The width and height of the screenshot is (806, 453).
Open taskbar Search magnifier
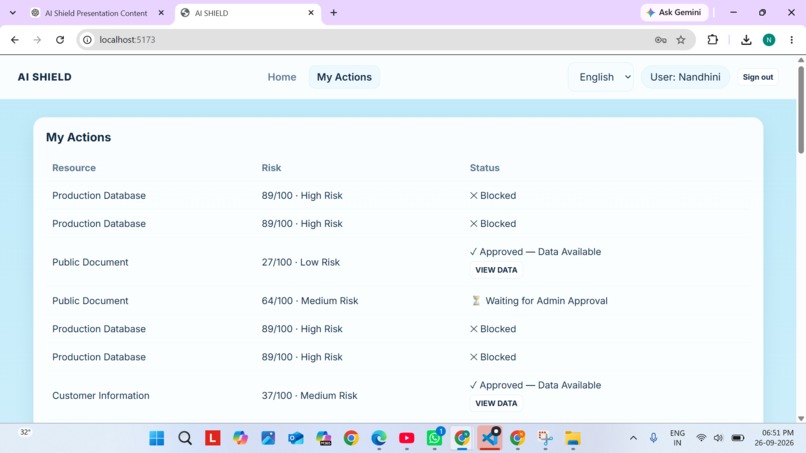[185, 438]
